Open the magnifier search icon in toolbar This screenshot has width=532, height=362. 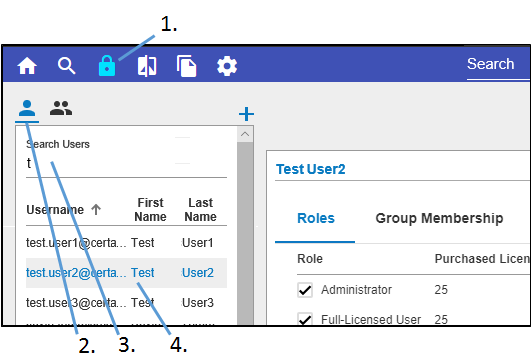tap(66, 65)
